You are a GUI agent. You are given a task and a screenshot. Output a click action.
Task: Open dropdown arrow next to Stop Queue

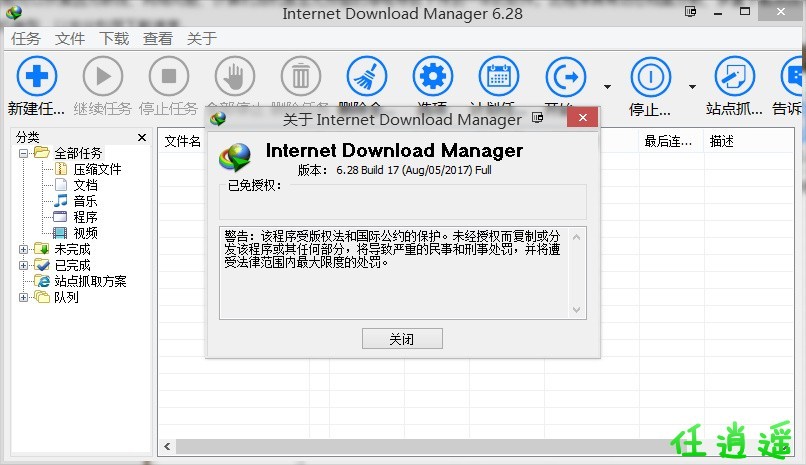pyautogui.click(x=692, y=86)
